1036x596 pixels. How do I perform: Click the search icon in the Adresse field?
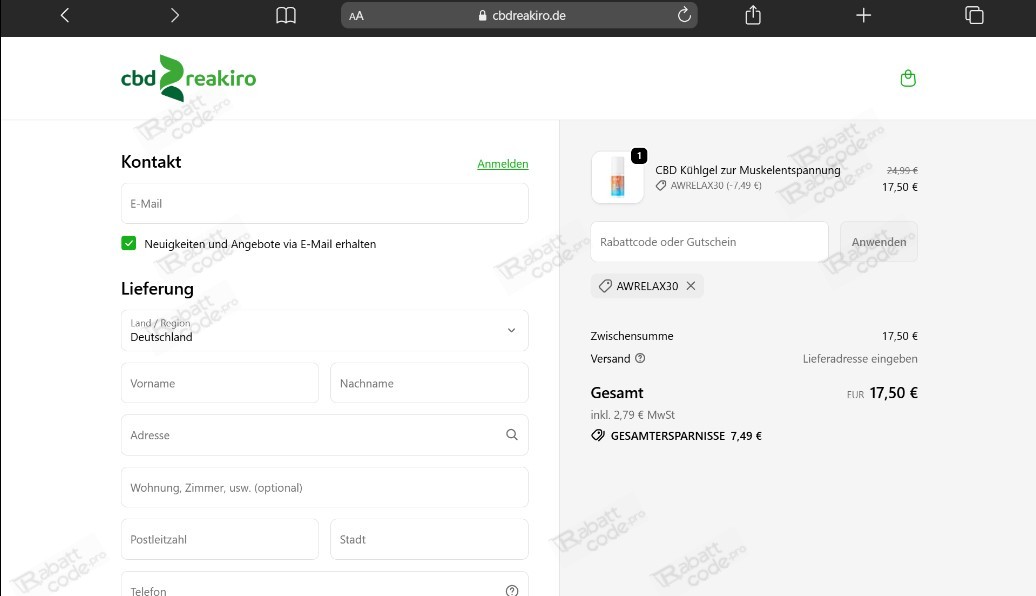511,435
